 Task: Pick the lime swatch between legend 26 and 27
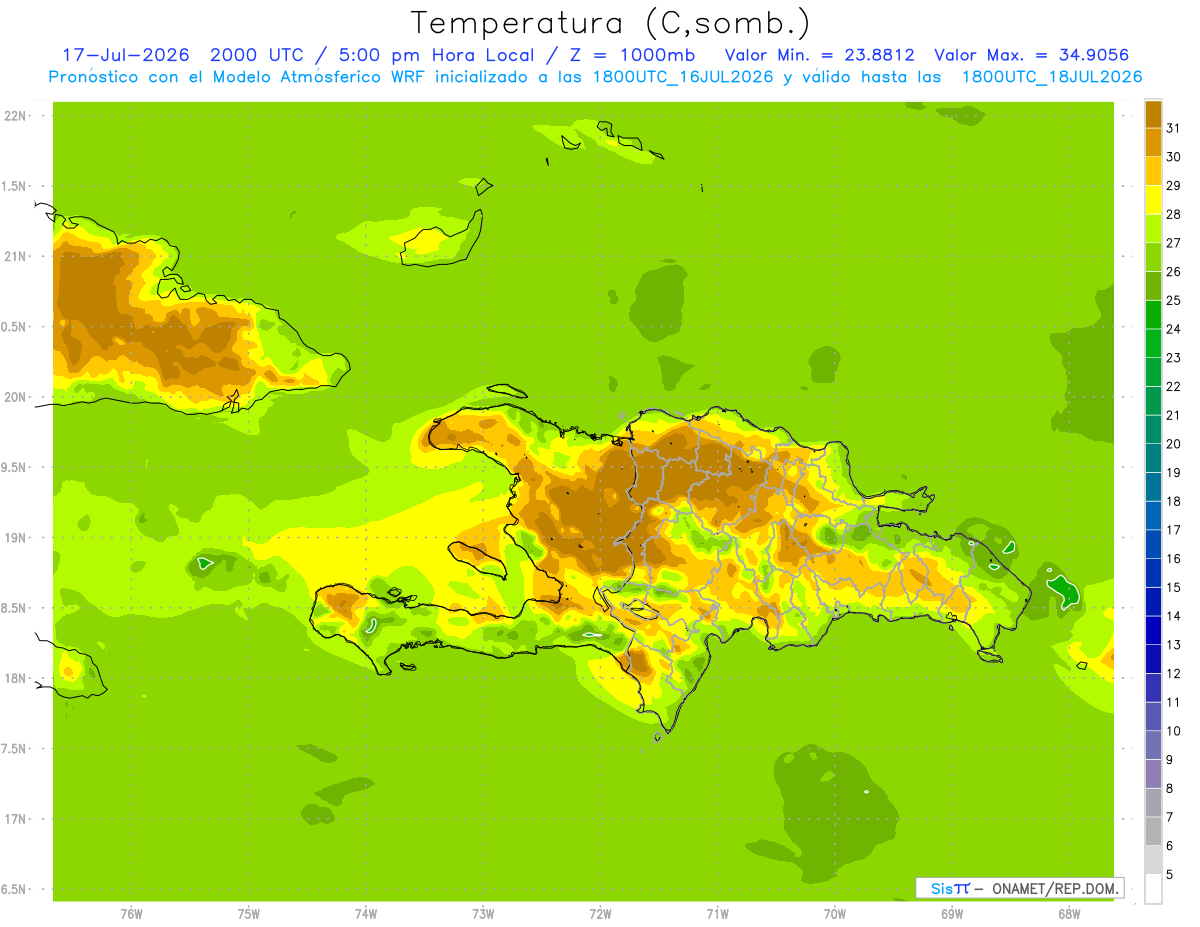click(x=1153, y=257)
